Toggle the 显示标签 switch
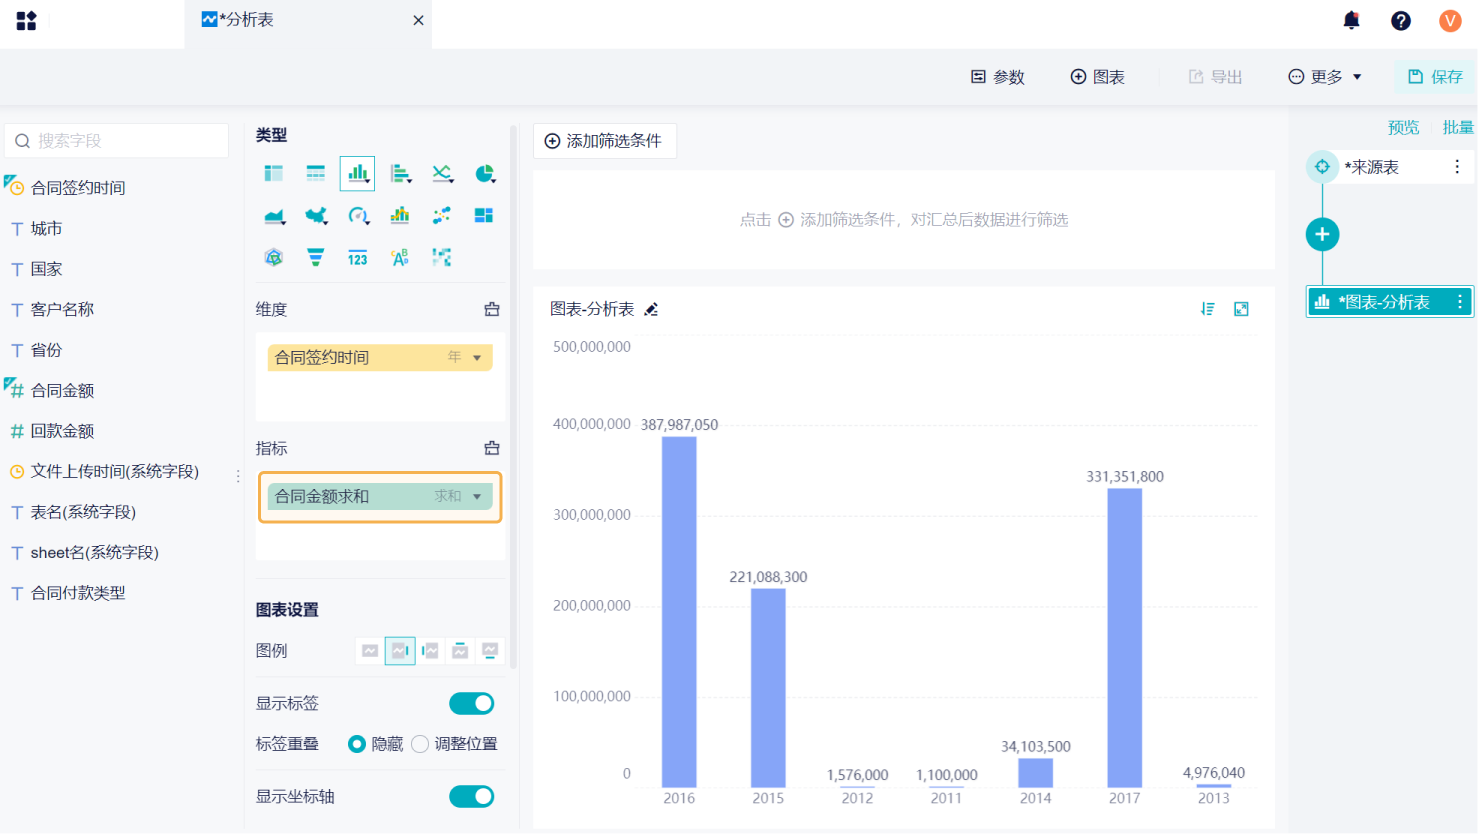The width and height of the screenshot is (1478, 834). [472, 704]
